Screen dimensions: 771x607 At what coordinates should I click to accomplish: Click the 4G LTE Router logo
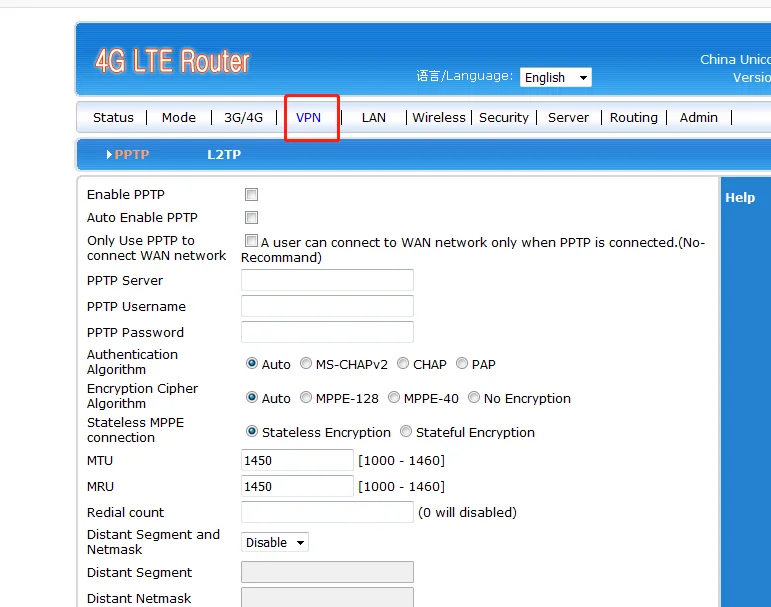172,61
